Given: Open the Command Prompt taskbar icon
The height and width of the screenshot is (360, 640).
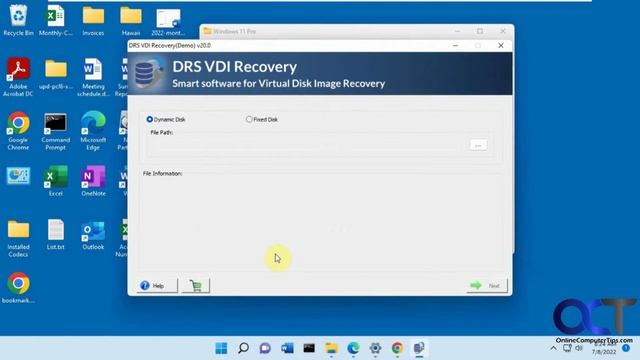Looking at the screenshot, I should (309, 348).
